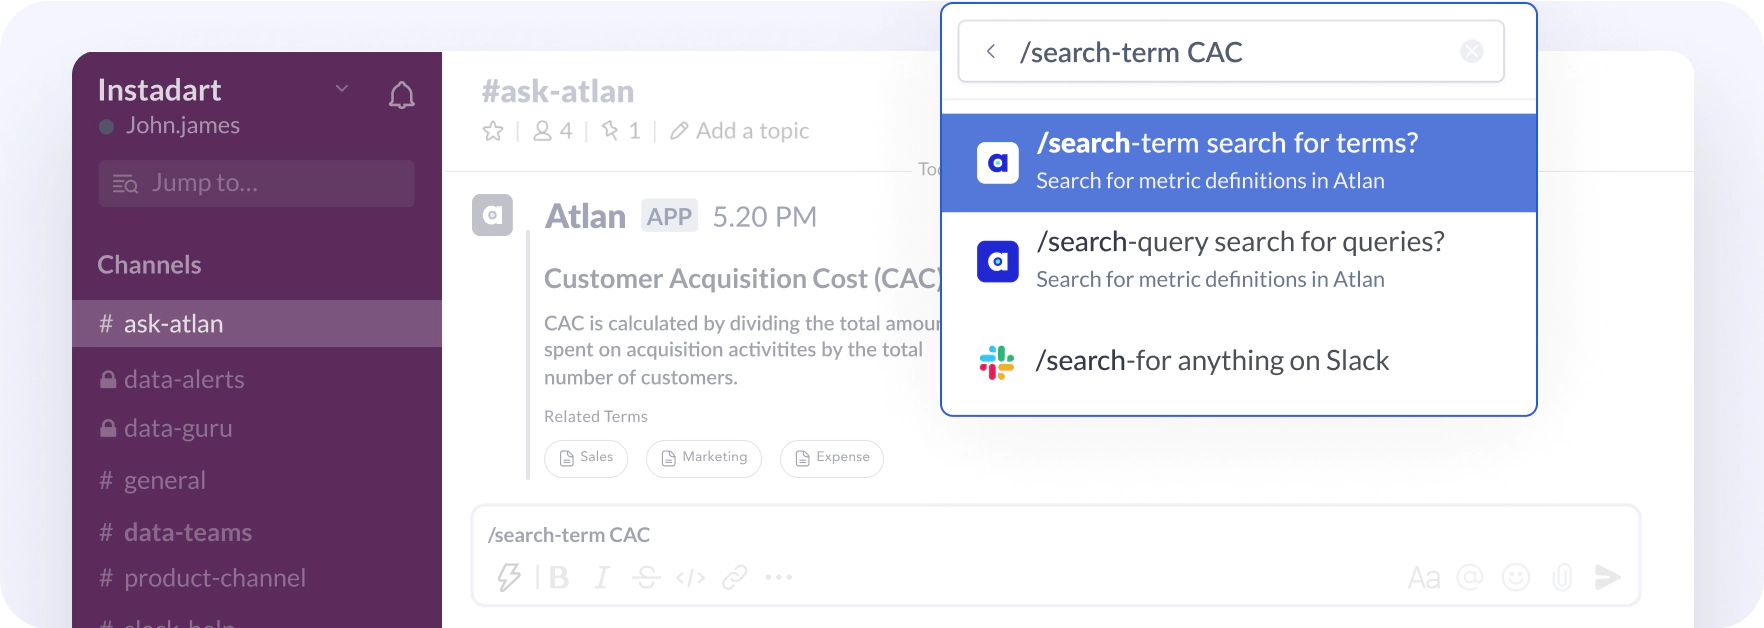Insert a link in message
Viewport: 1764px width, 628px height.
pyautogui.click(x=735, y=577)
